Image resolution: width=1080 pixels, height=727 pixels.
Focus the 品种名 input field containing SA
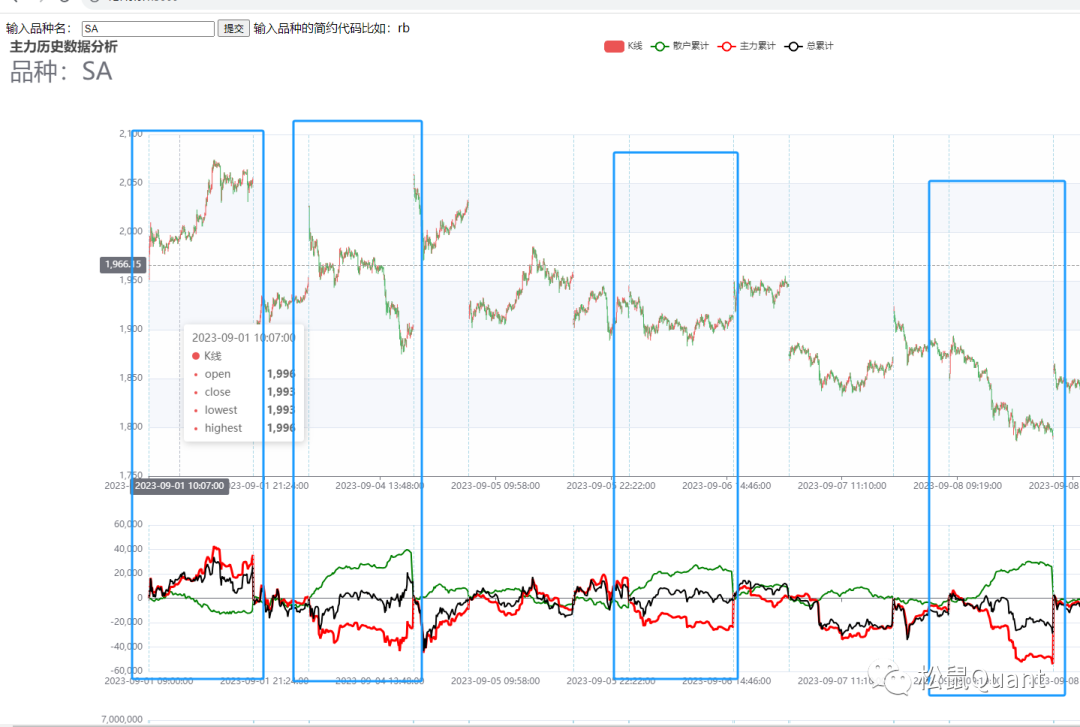pyautogui.click(x=147, y=29)
